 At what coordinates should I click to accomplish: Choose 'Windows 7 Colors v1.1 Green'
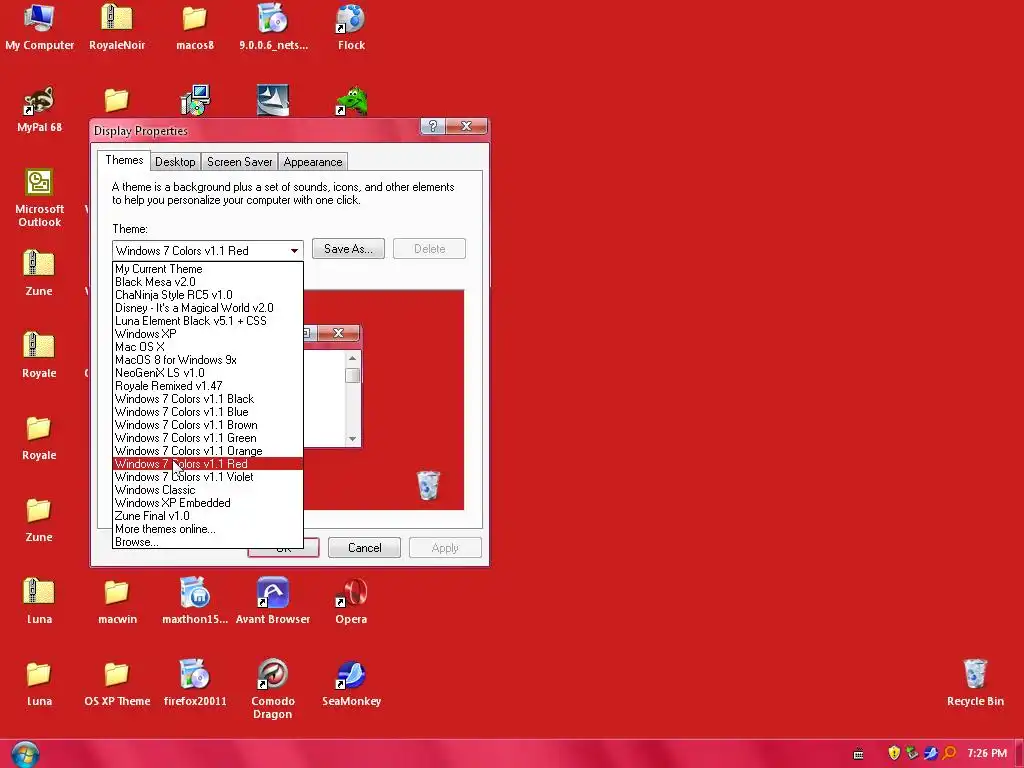click(208, 438)
